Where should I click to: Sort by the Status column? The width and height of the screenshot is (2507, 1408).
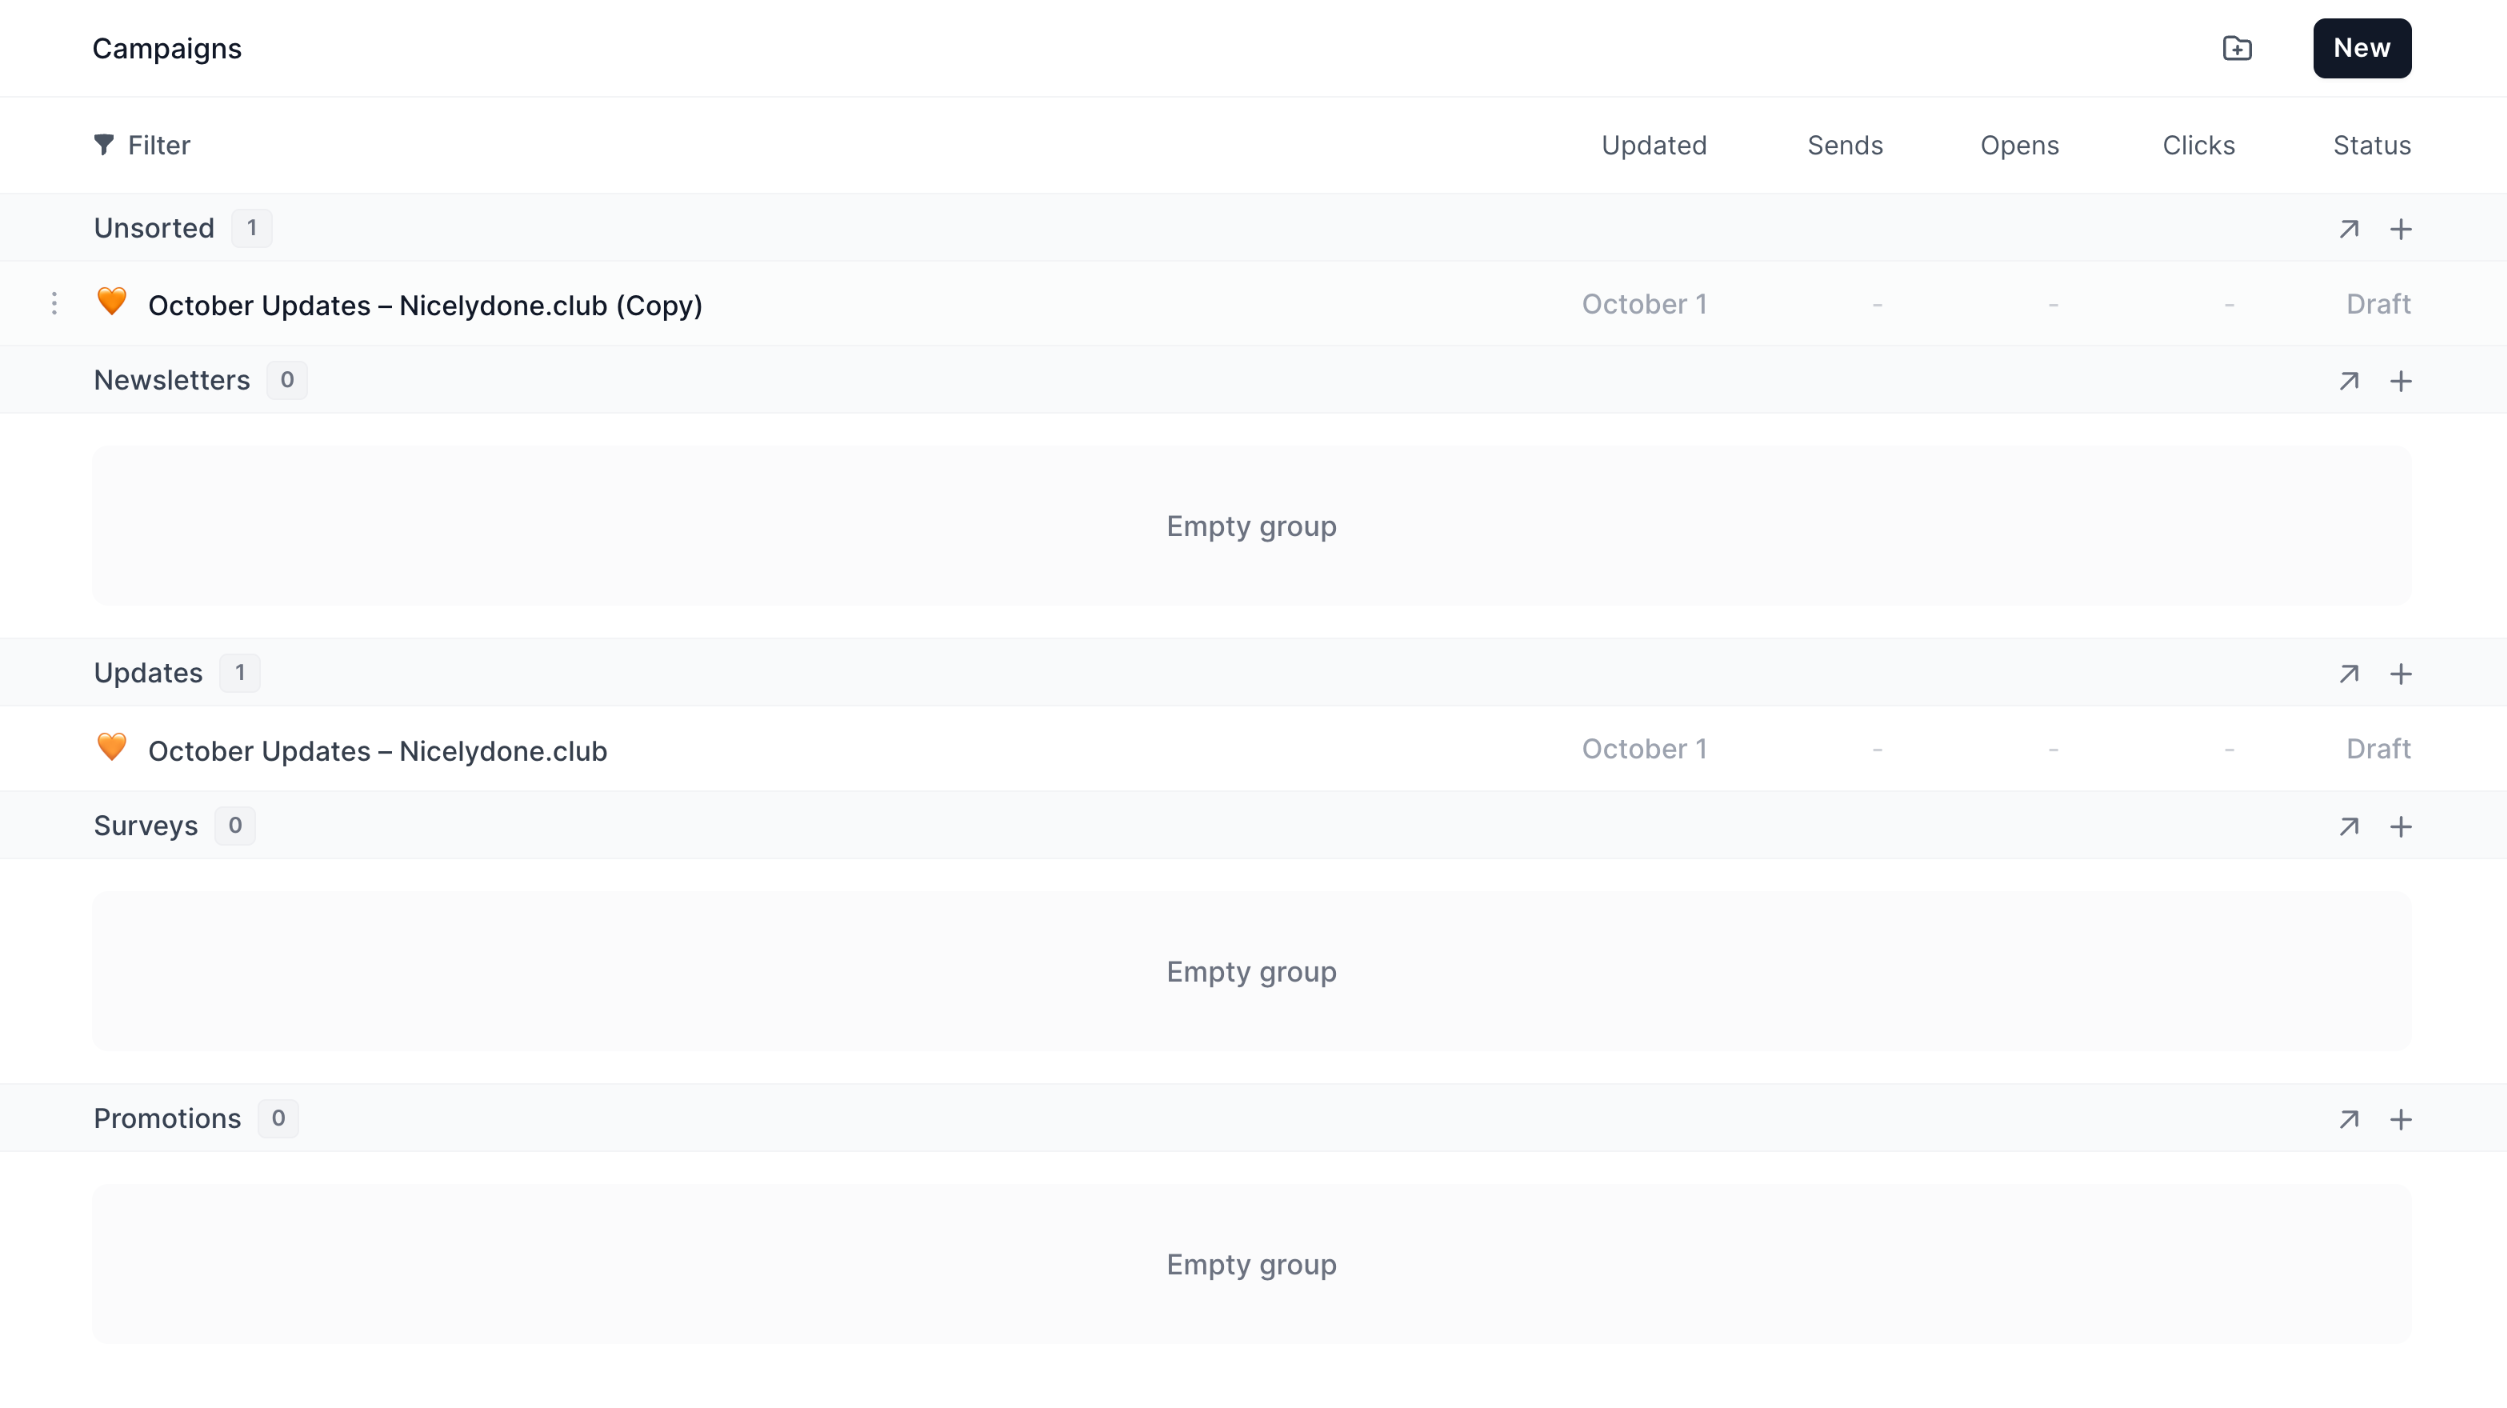[2371, 145]
